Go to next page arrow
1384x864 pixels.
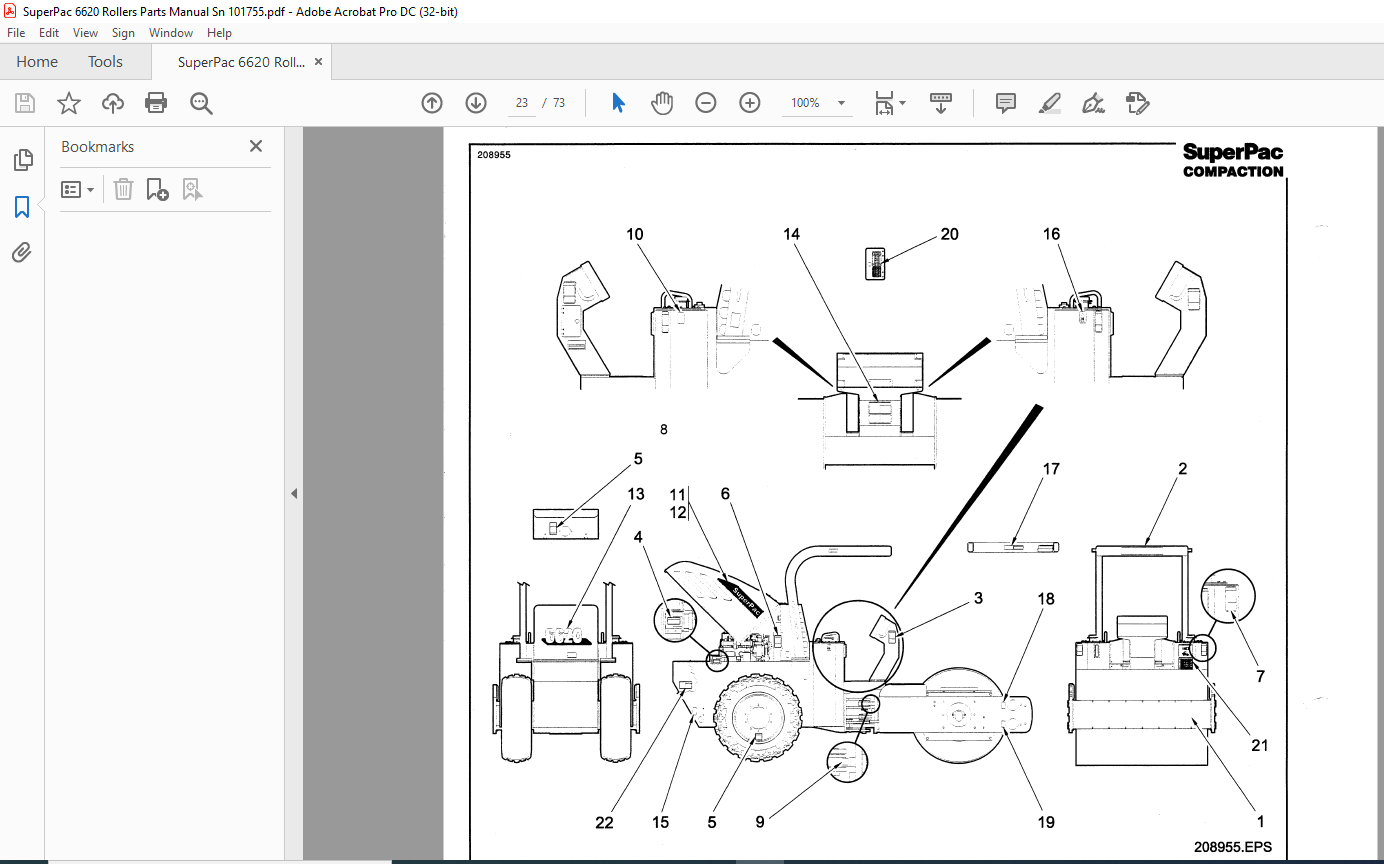point(476,103)
